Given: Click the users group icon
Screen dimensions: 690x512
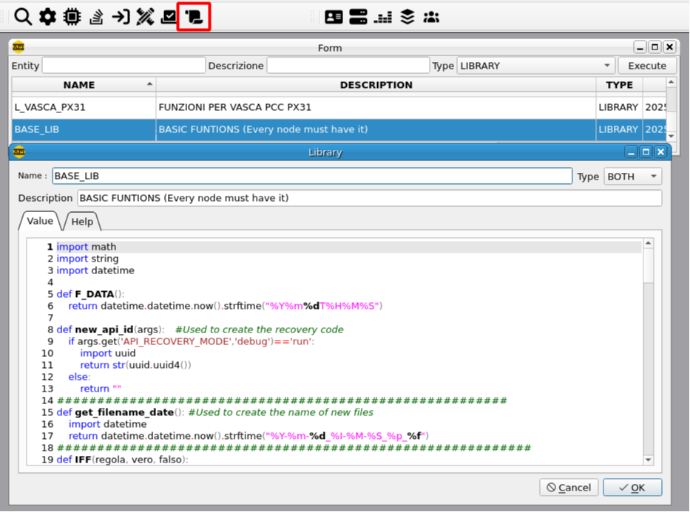Looking at the screenshot, I should [431, 16].
